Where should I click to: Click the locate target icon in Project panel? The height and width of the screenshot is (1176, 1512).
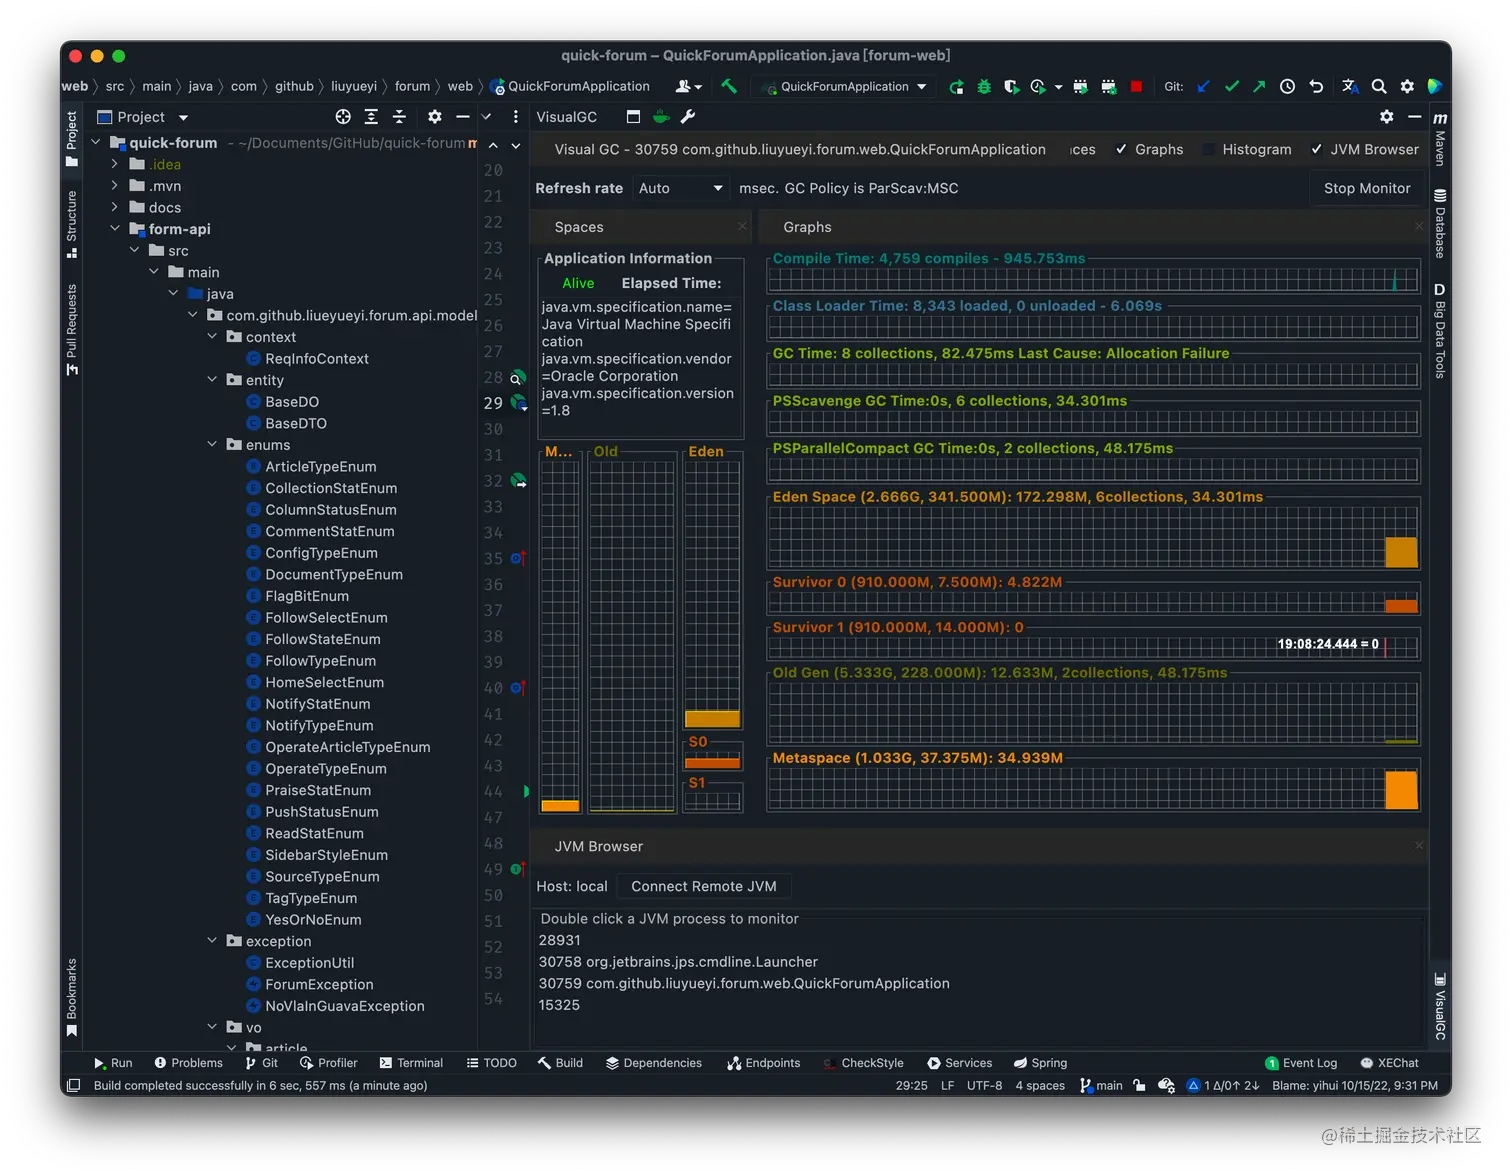tap(343, 117)
